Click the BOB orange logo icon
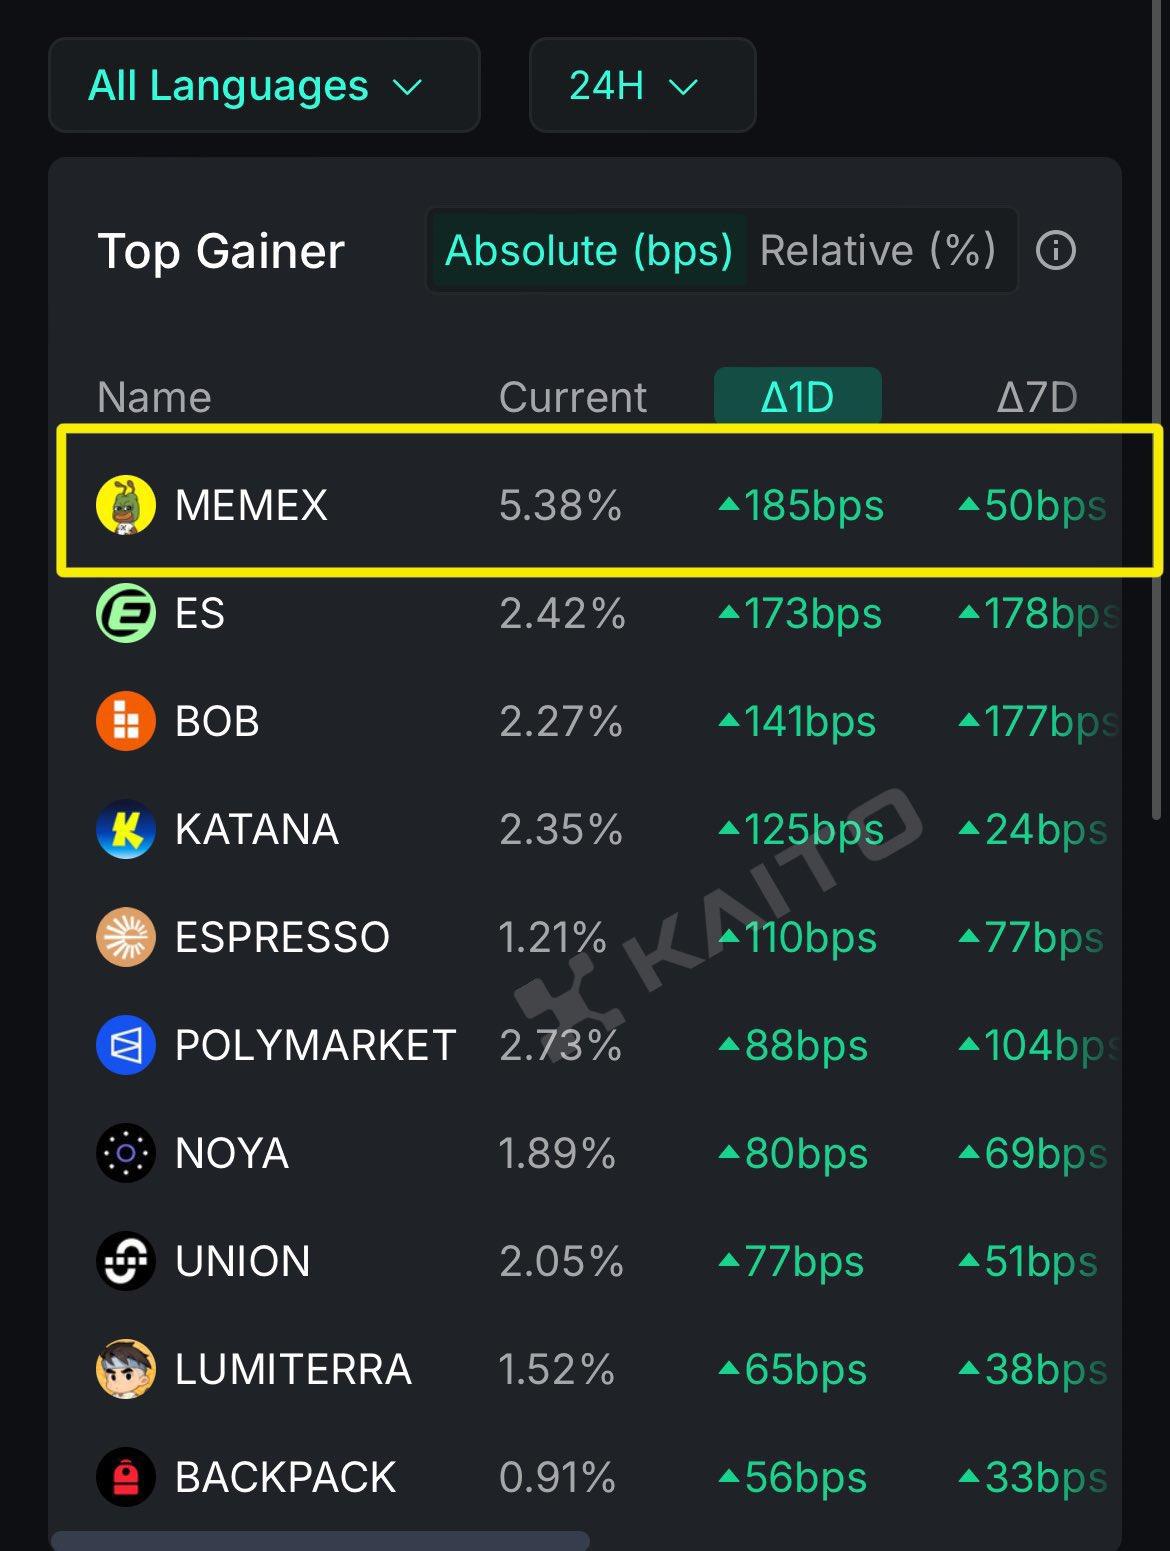1170x1551 pixels. [126, 721]
